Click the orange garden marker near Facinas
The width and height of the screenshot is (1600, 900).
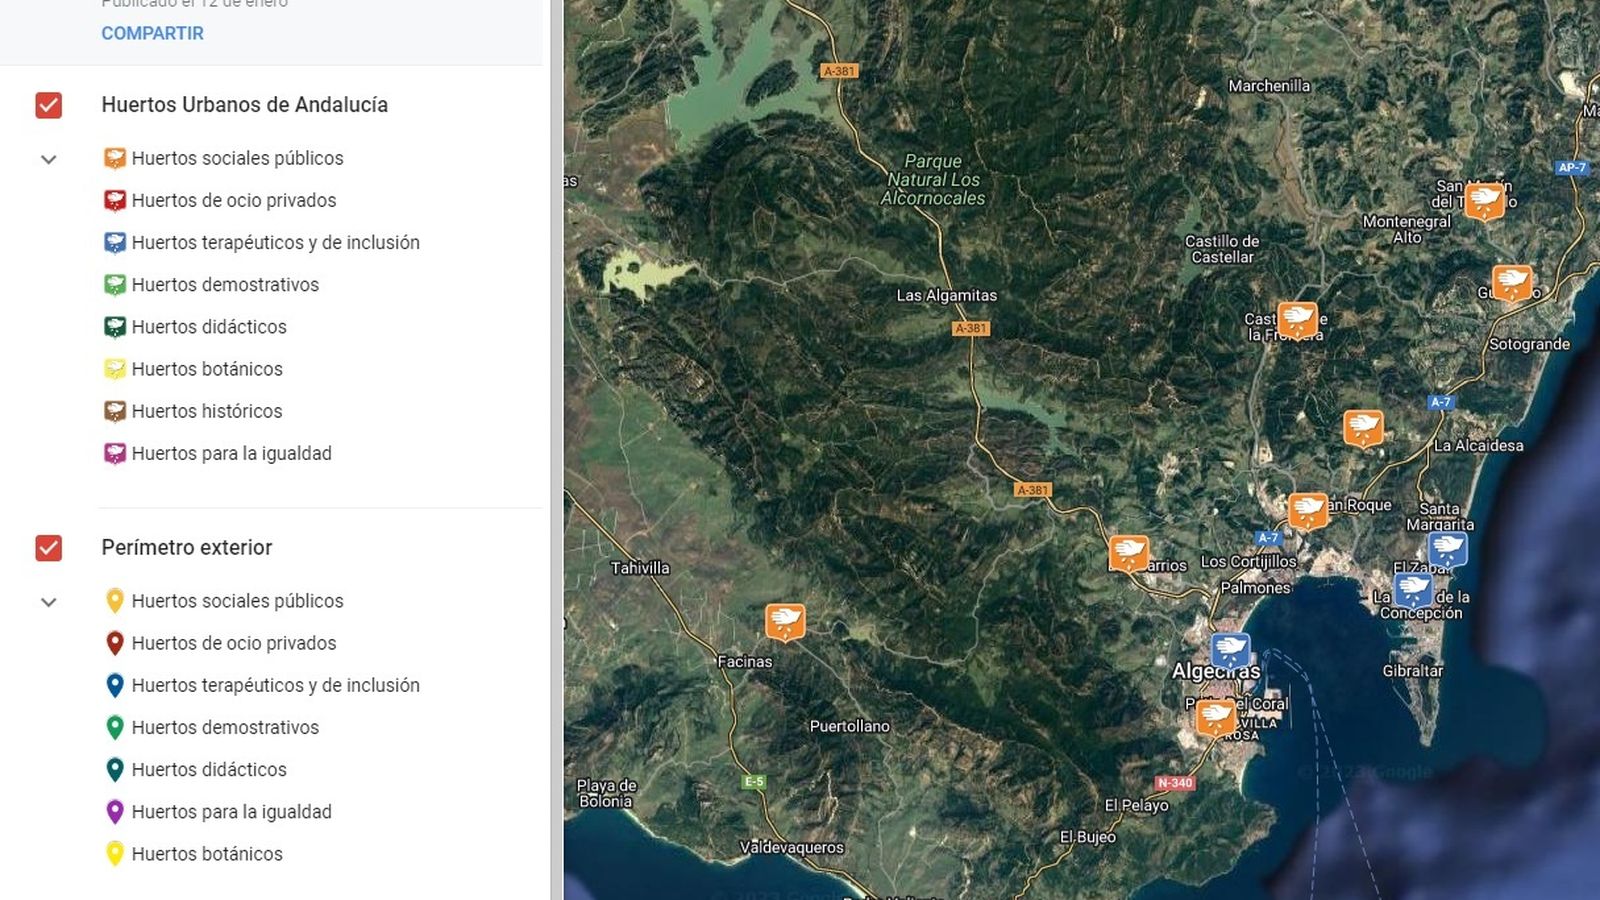pos(785,621)
